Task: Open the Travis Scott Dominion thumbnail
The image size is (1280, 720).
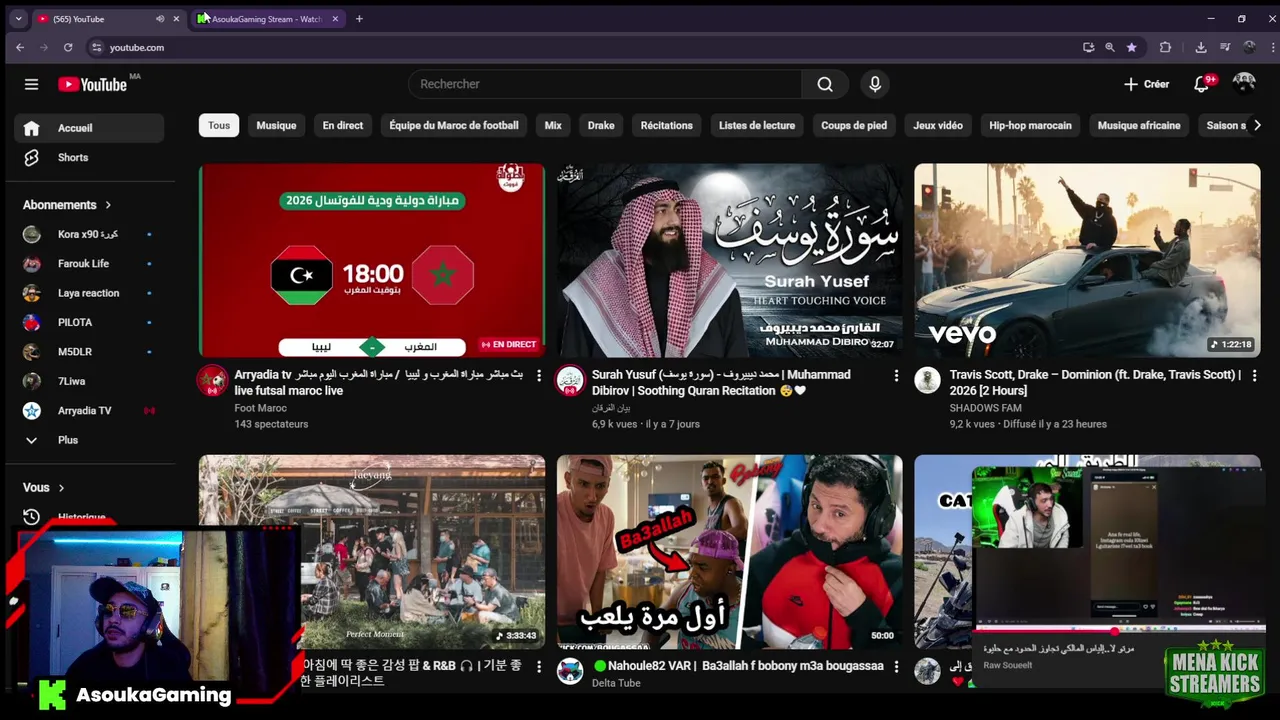Action: pyautogui.click(x=1087, y=260)
